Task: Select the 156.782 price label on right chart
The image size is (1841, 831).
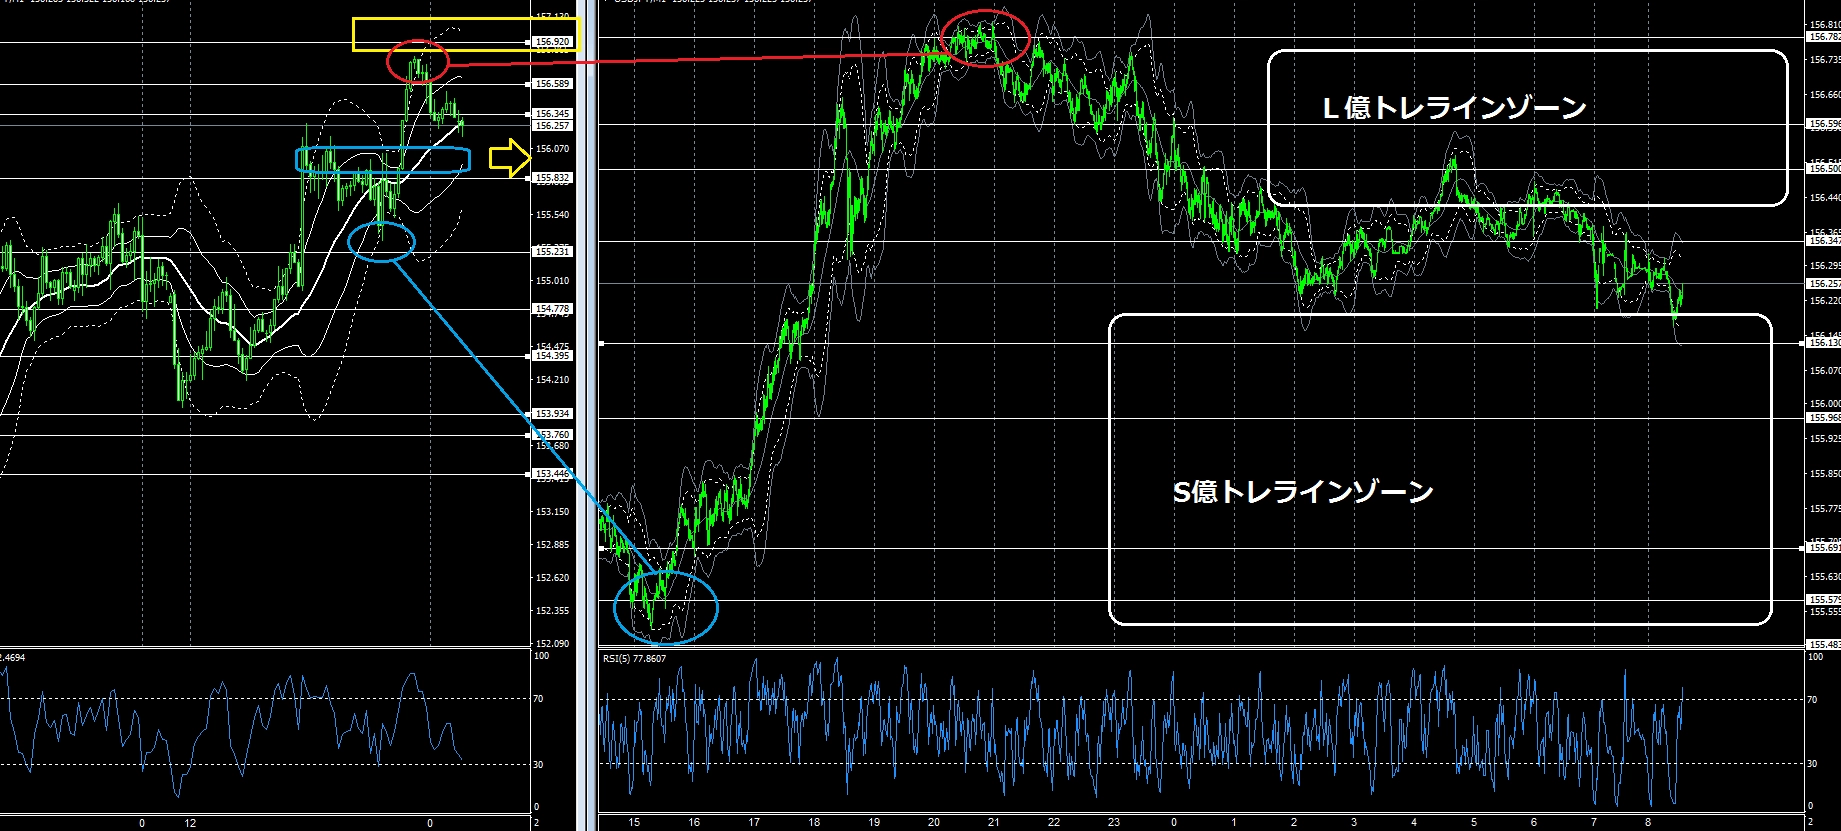Action: (1824, 37)
